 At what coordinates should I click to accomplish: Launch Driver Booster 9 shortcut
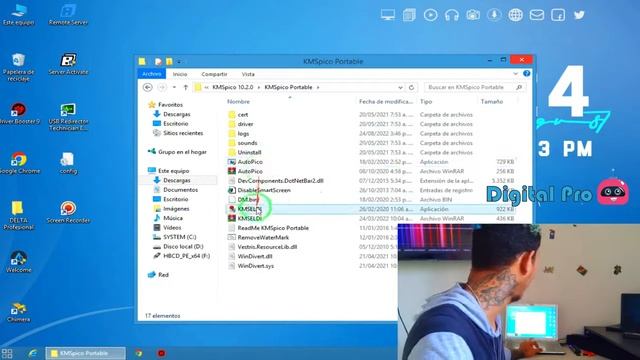coord(18,113)
